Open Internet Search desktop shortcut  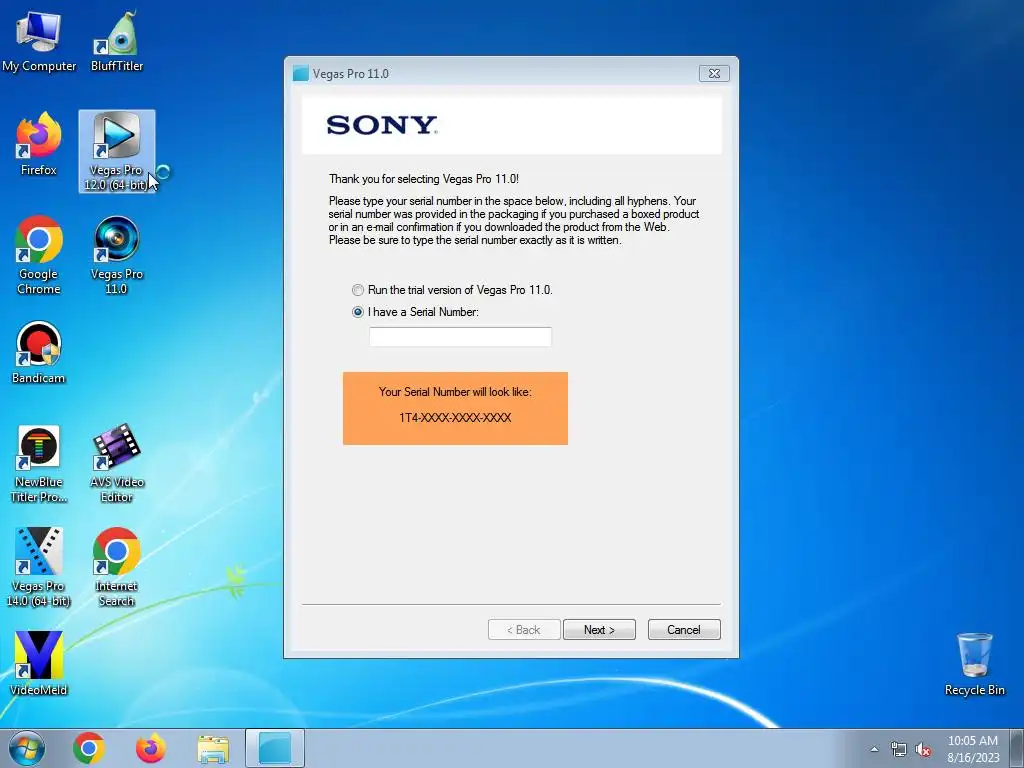tap(117, 568)
